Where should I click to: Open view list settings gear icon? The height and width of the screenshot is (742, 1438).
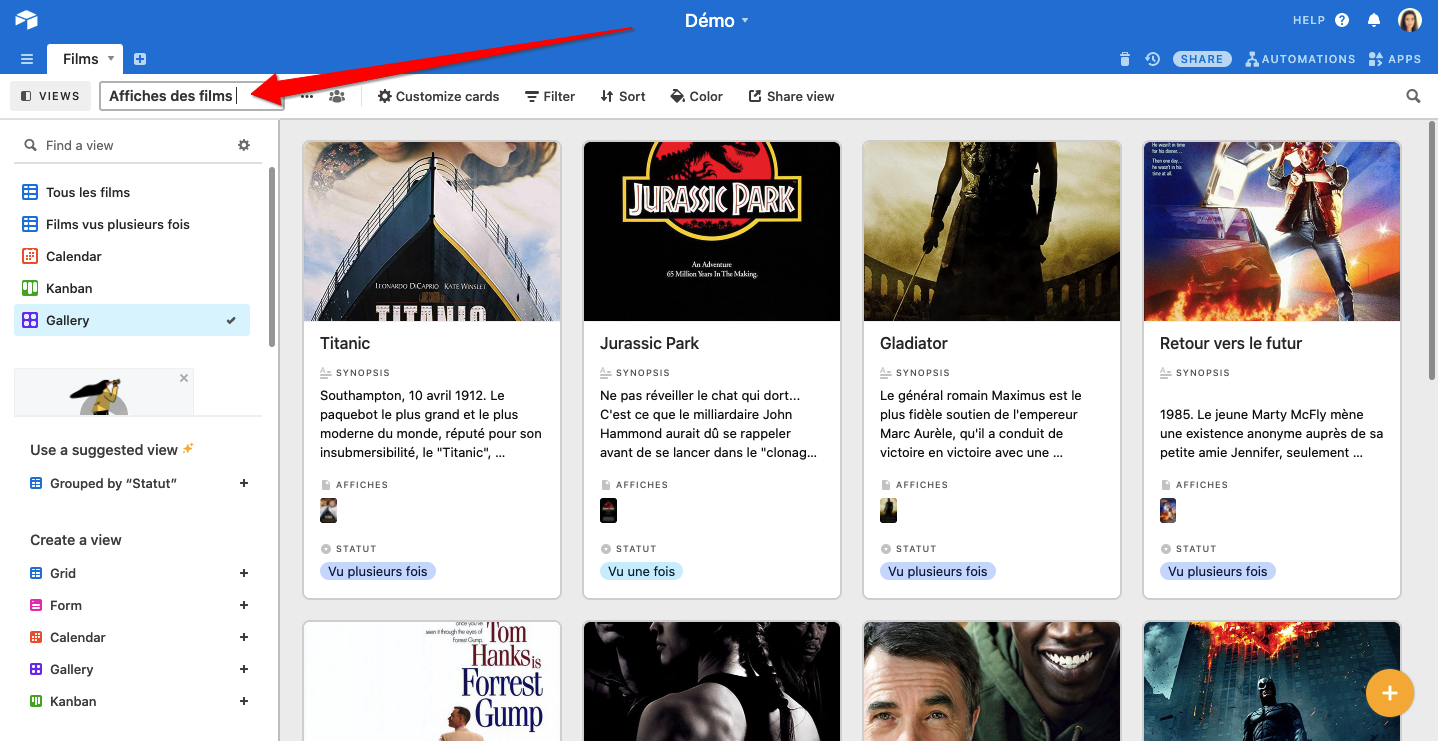point(244,145)
